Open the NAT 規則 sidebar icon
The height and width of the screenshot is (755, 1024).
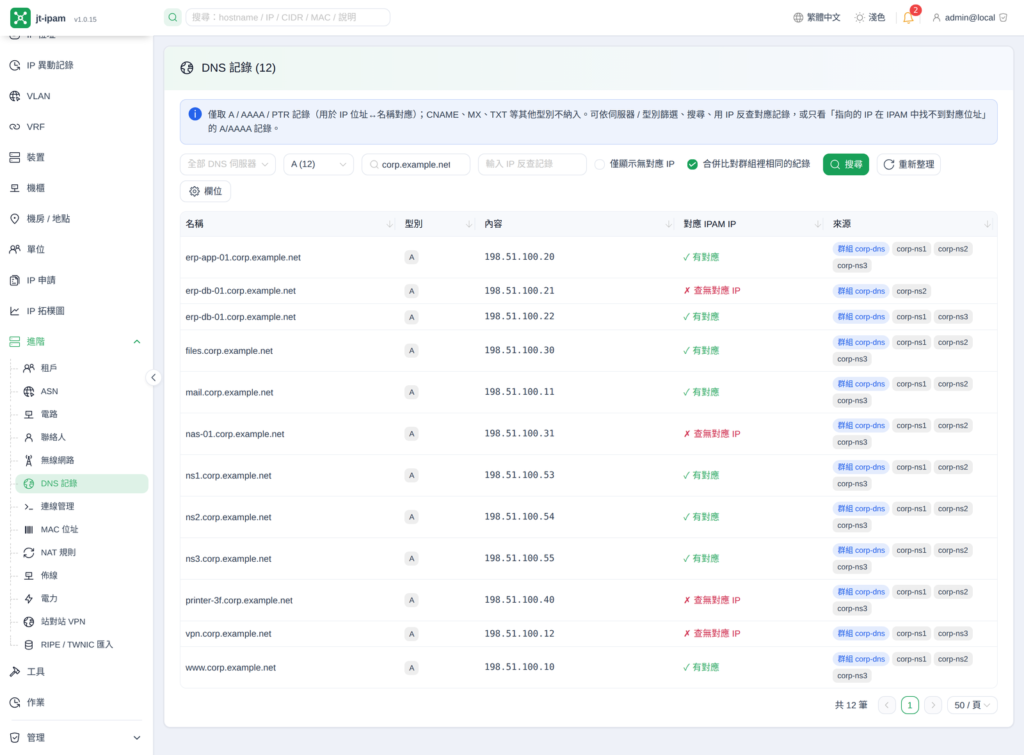[x=29, y=553]
